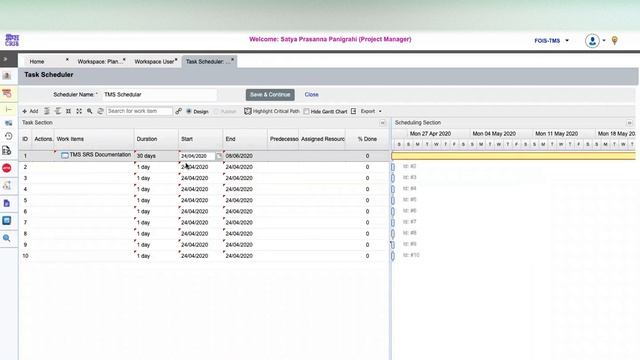Click the fullscreen expand toolbar icon
Screen dimensions: 640x360
pyautogui.click(x=79, y=111)
